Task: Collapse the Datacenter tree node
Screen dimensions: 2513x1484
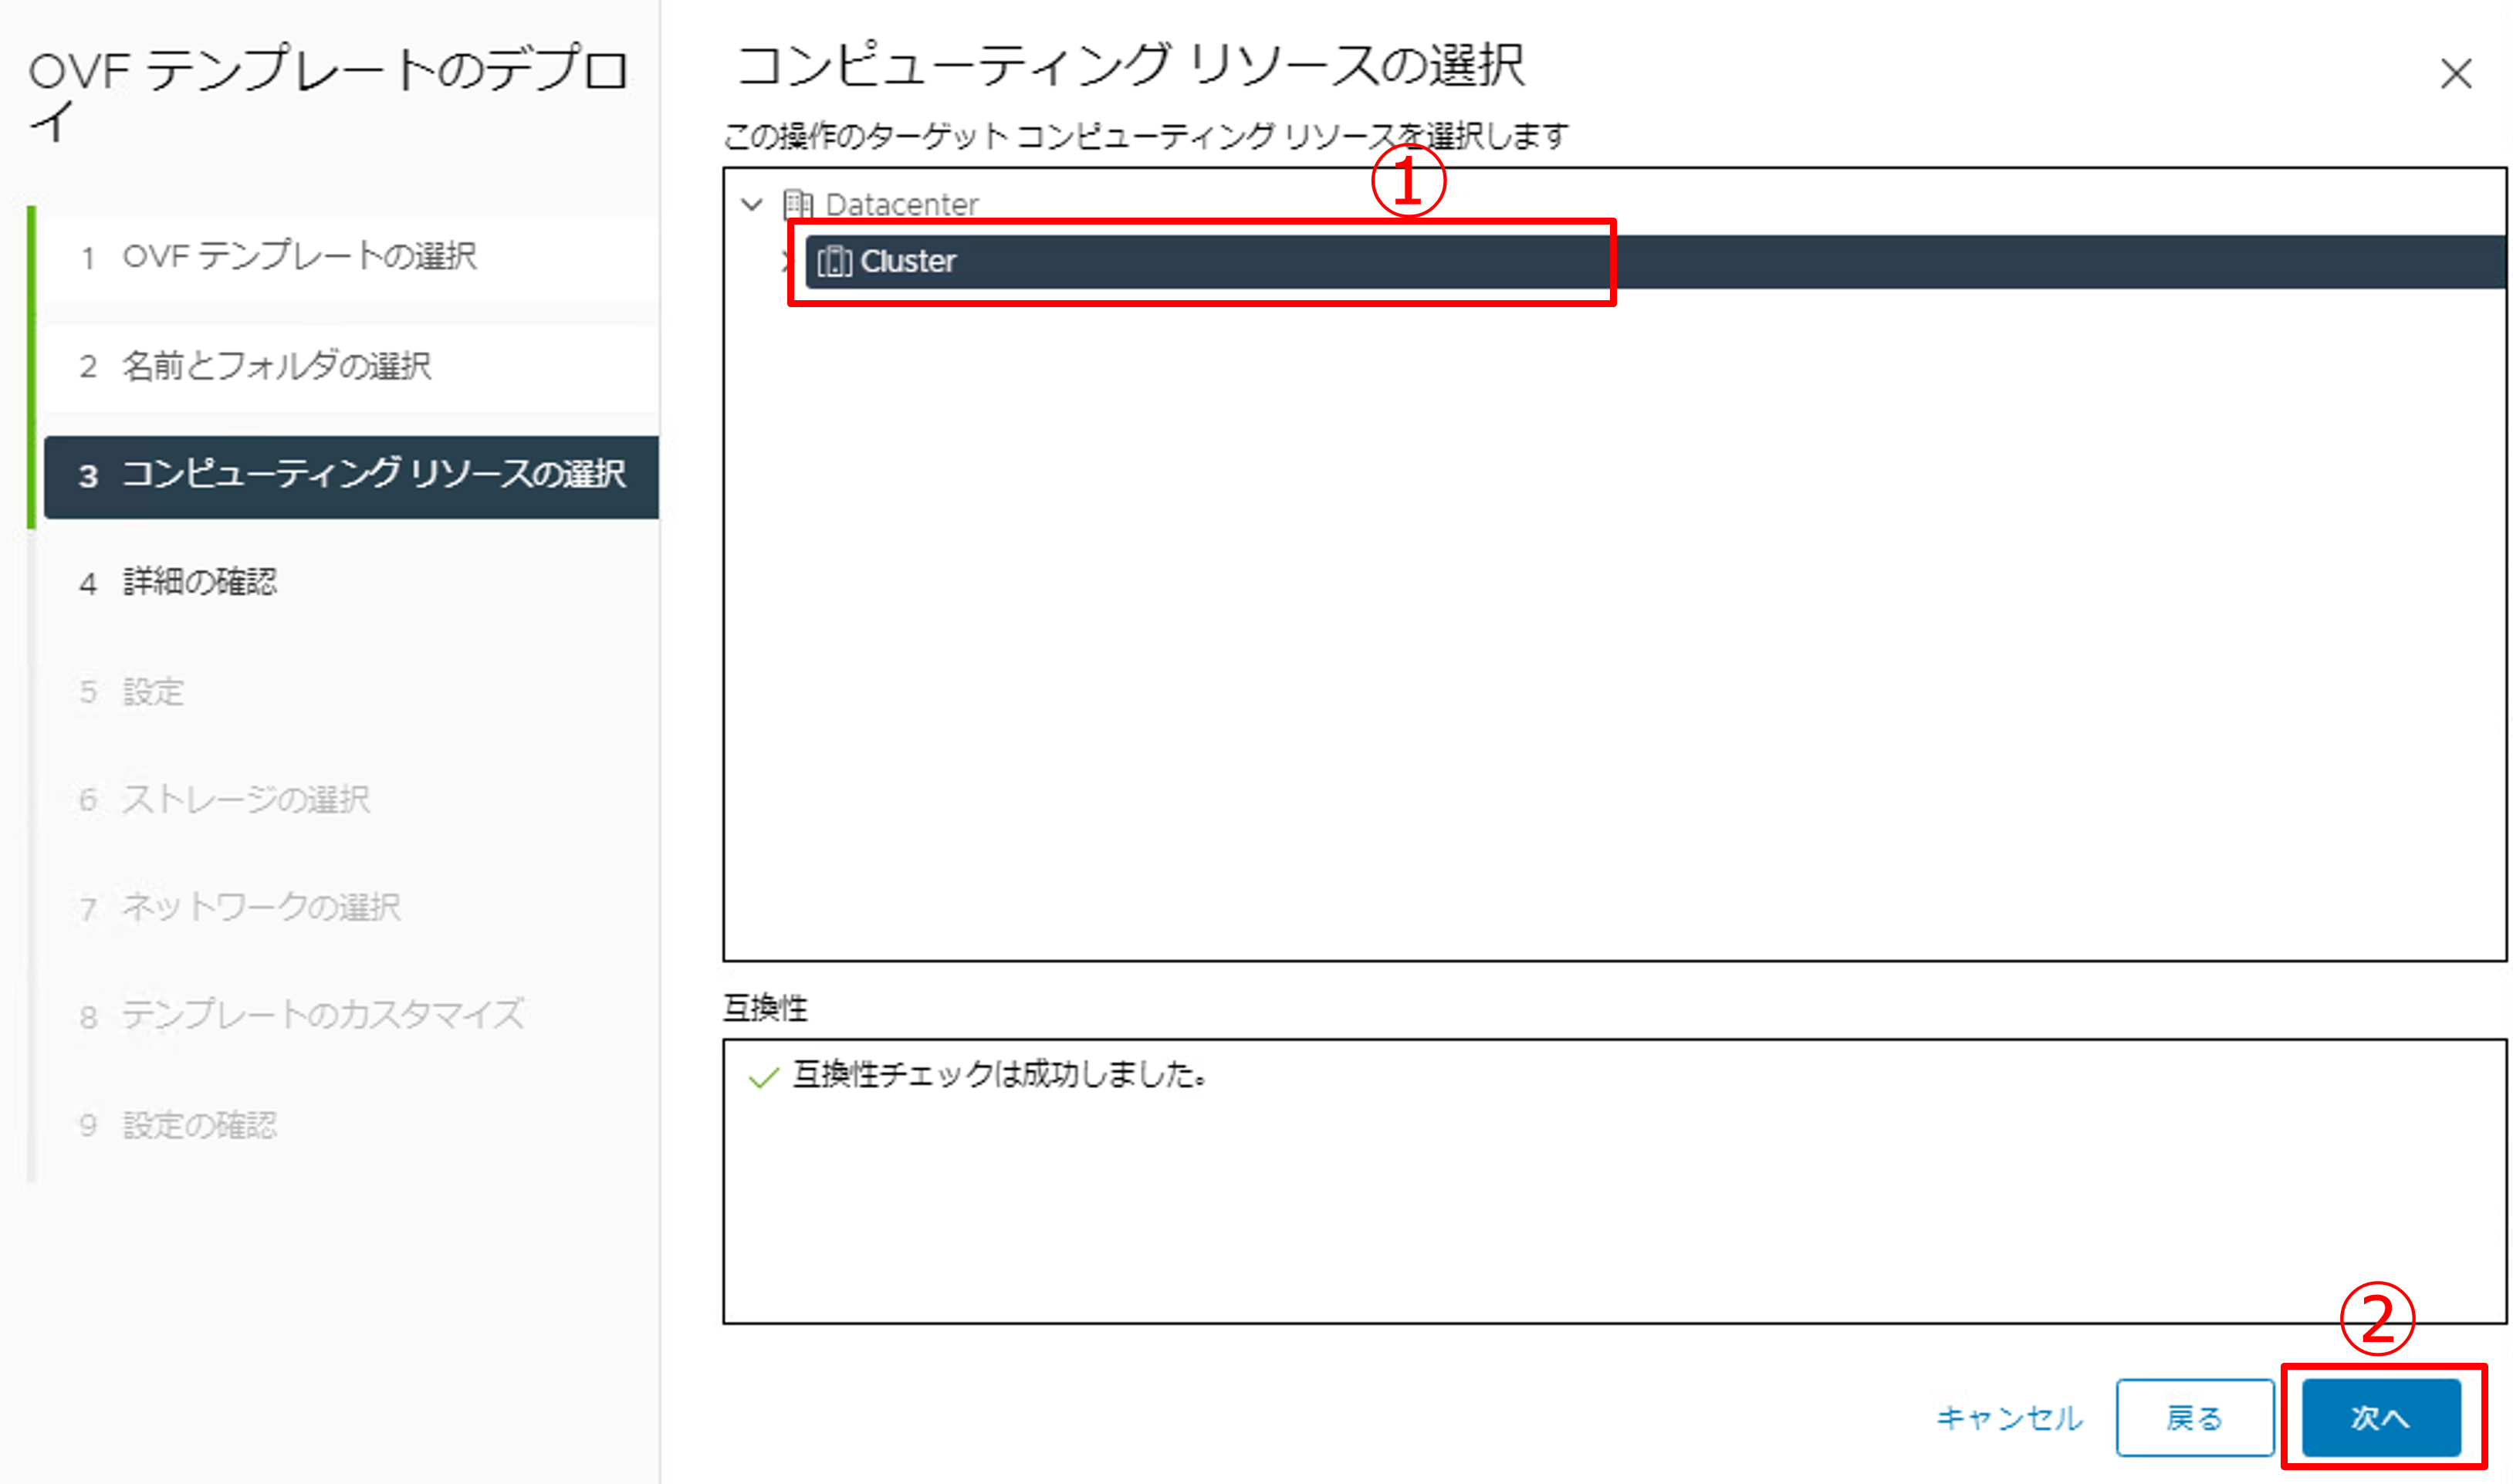Action: pyautogui.click(x=752, y=205)
